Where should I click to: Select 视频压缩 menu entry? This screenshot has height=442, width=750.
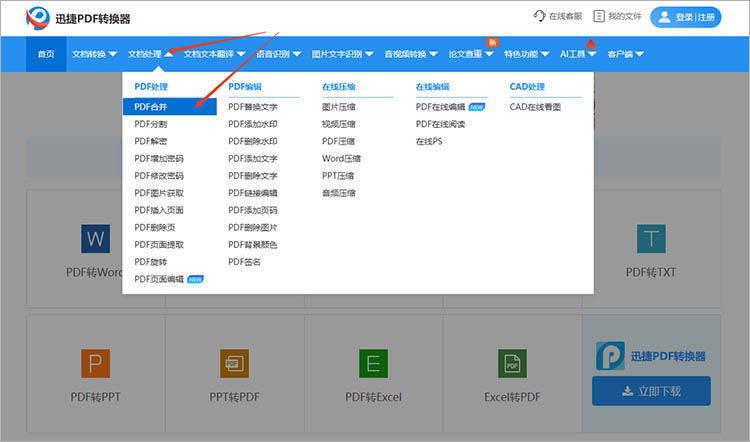[339, 124]
